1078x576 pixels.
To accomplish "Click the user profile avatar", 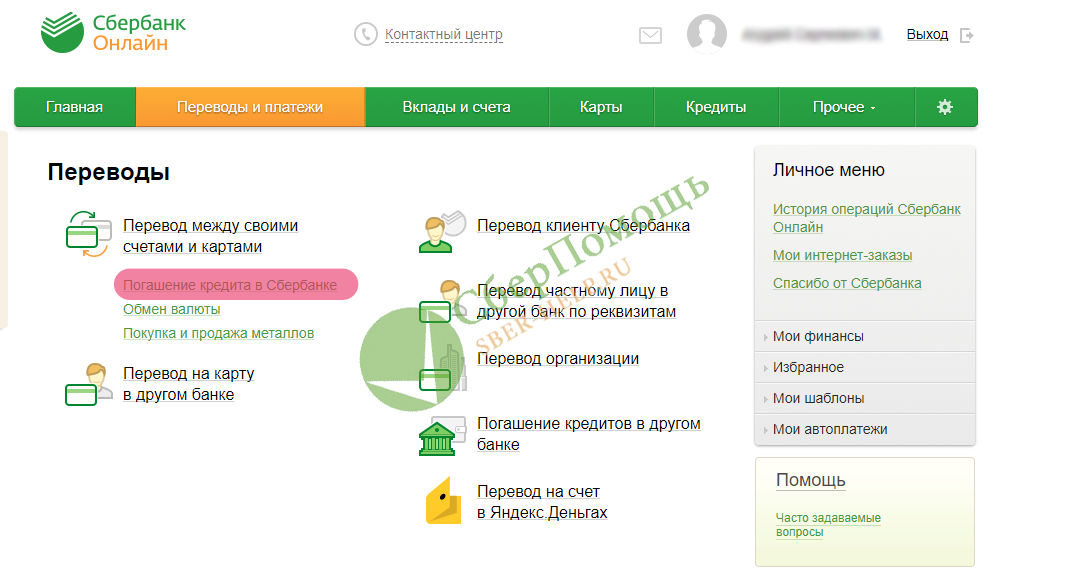I will click(707, 33).
